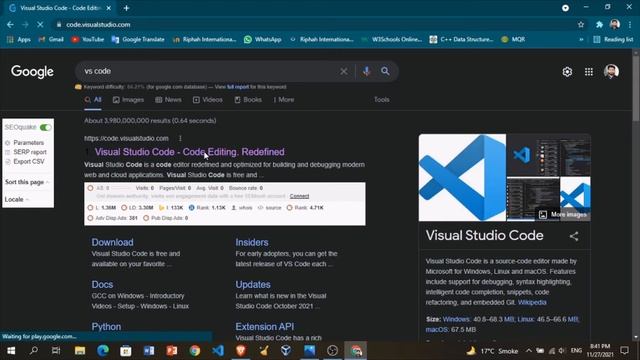Open Google Translate bookmark
The image size is (640, 360).
pyautogui.click(x=138, y=40)
